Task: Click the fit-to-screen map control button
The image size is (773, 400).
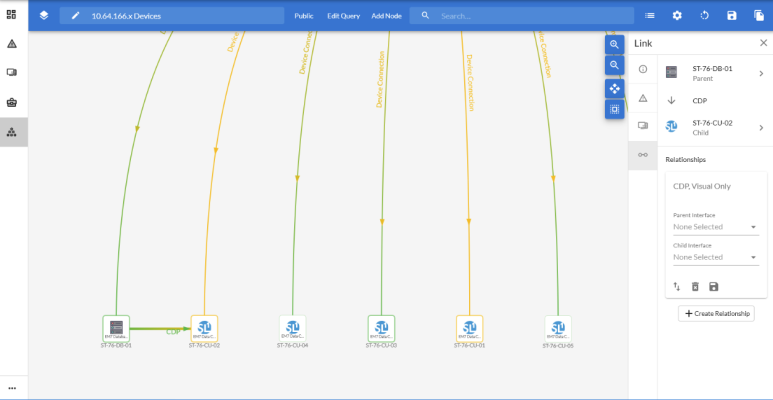Action: (614, 109)
